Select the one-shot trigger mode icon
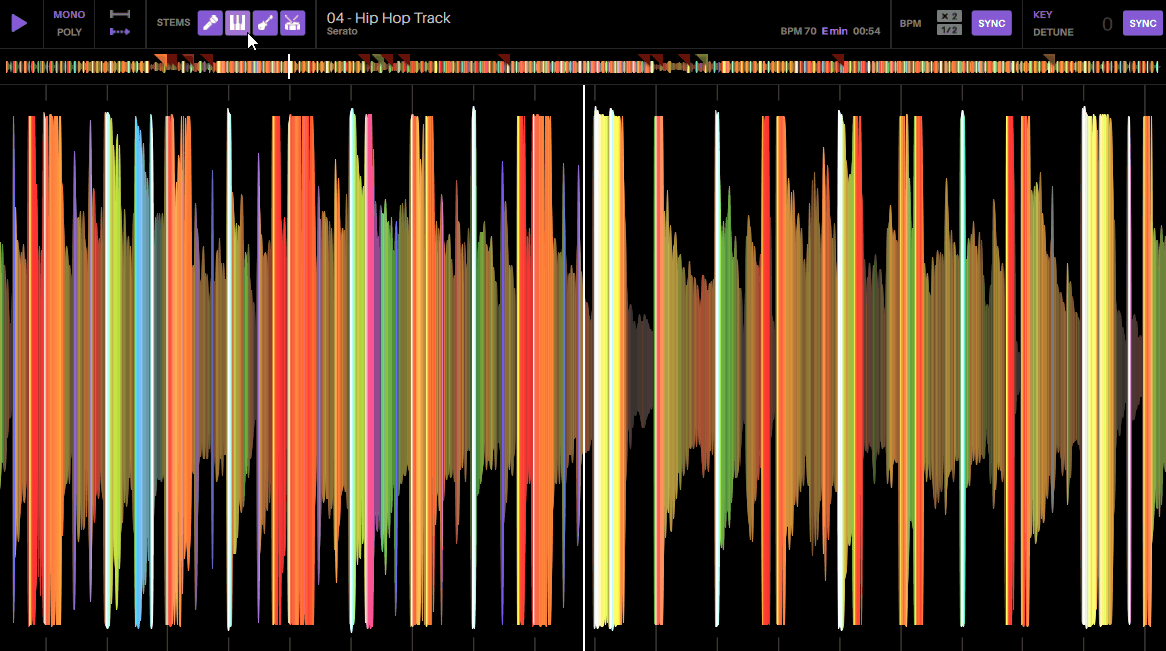Viewport: 1166px width, 651px height. 119,14
